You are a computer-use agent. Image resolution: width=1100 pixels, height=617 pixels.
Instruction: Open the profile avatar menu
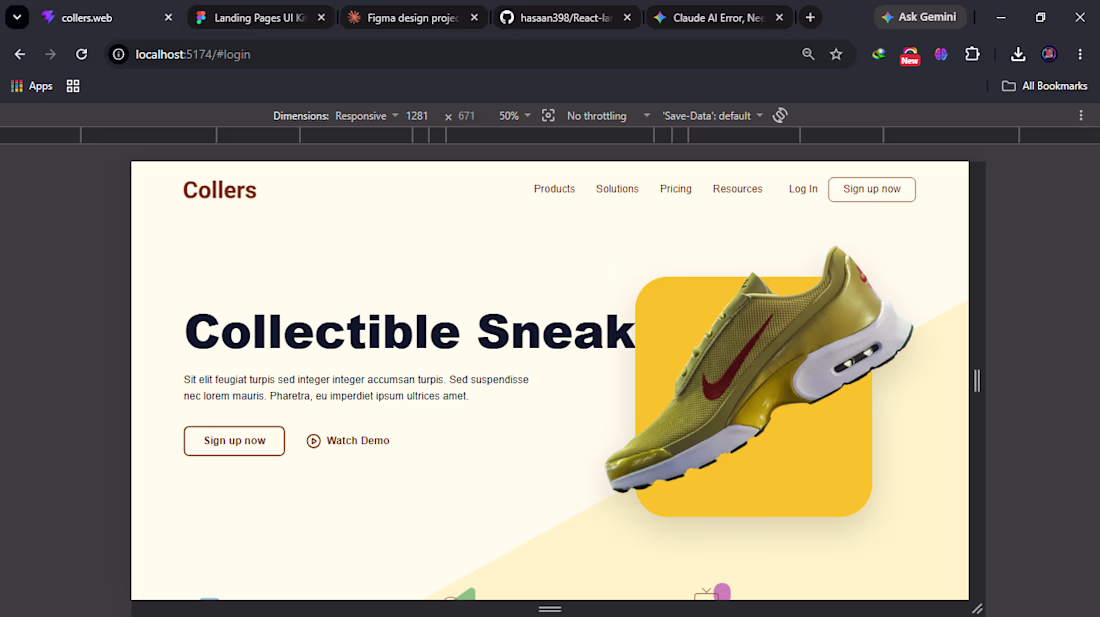click(1049, 54)
